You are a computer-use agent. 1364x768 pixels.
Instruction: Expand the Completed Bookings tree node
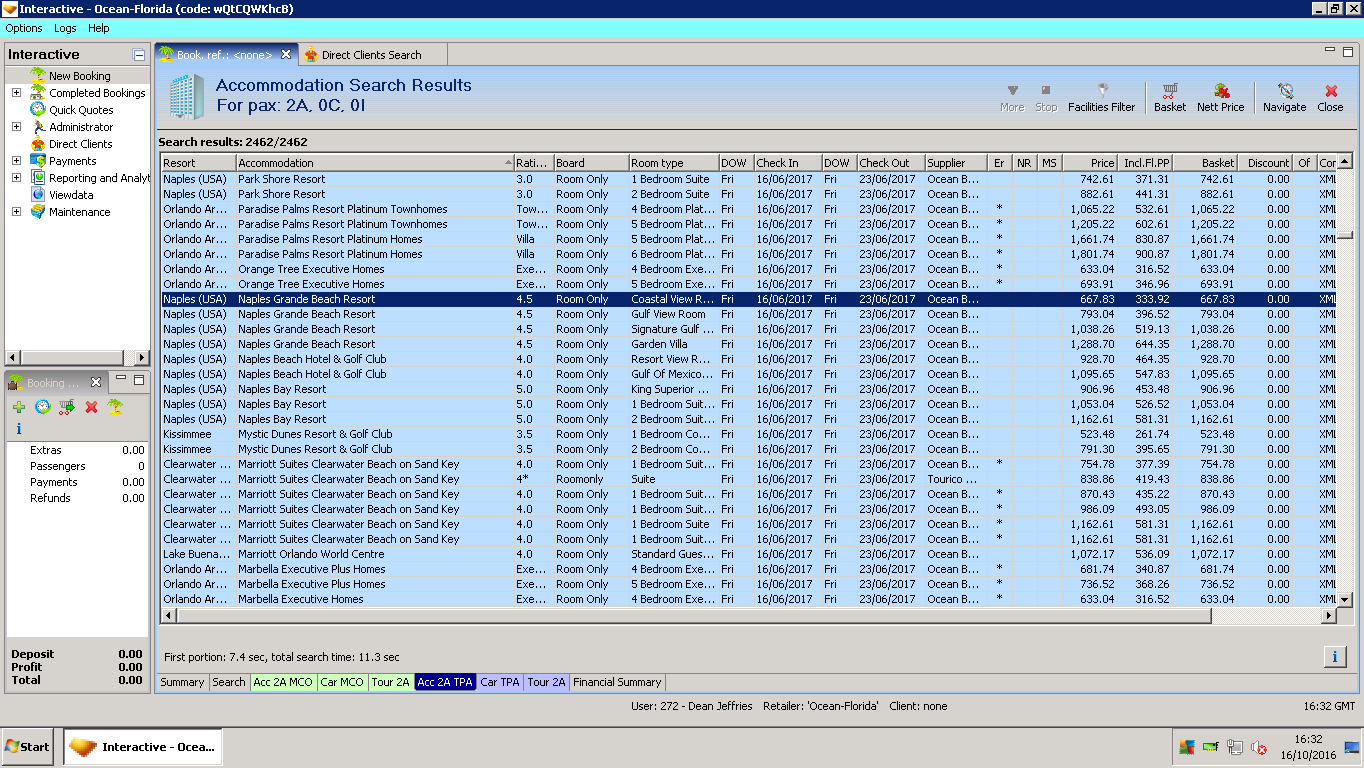16,93
